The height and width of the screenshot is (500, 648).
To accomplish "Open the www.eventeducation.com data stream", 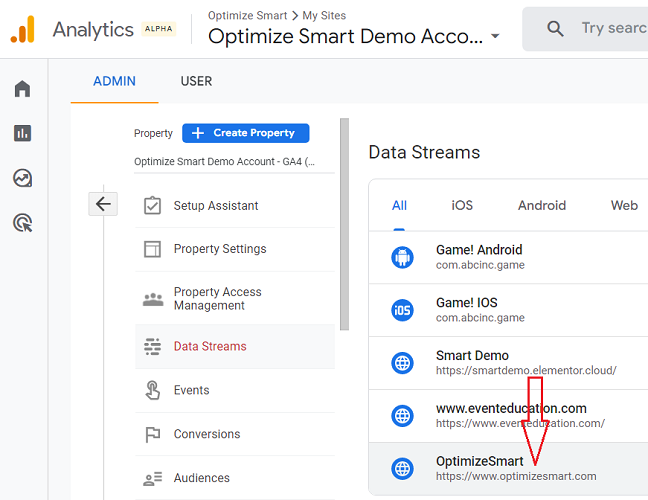I will tap(508, 416).
